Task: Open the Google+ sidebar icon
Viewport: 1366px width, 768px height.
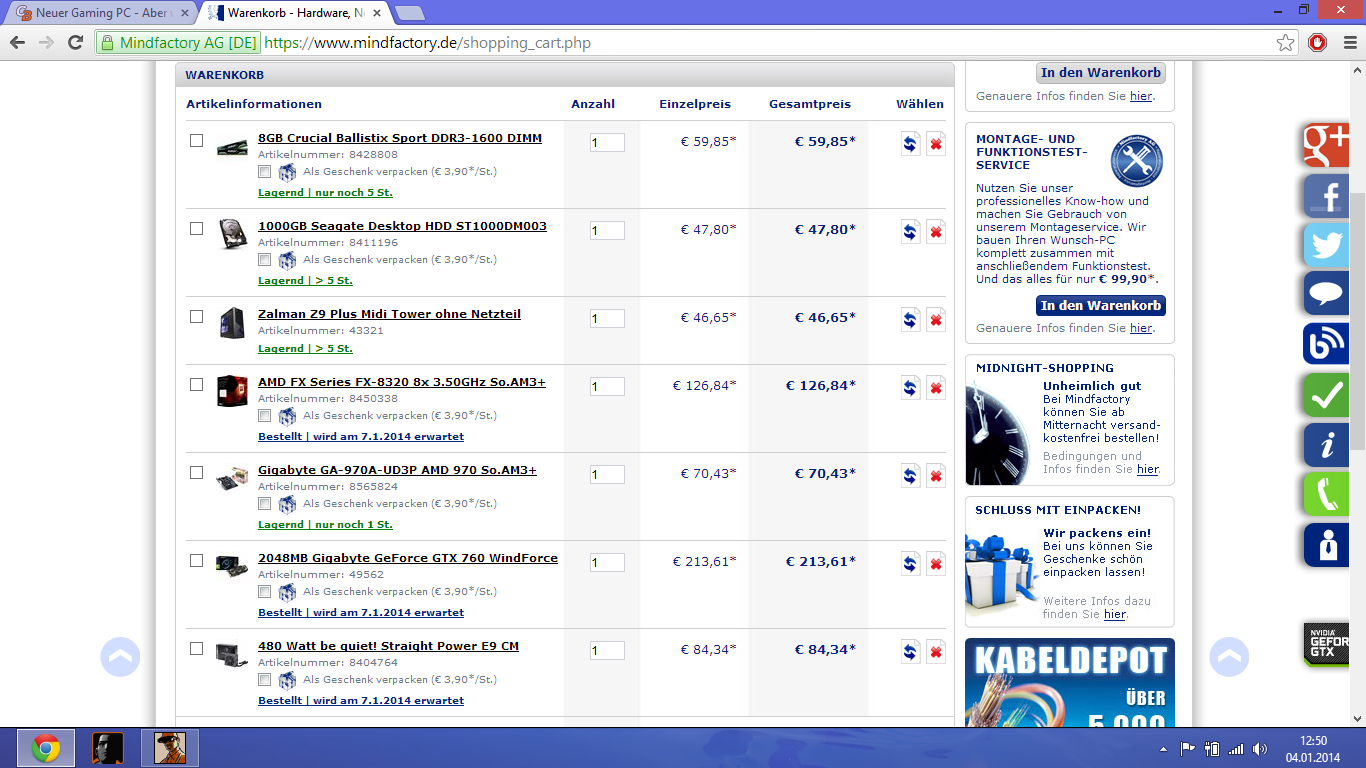Action: coord(1327,146)
